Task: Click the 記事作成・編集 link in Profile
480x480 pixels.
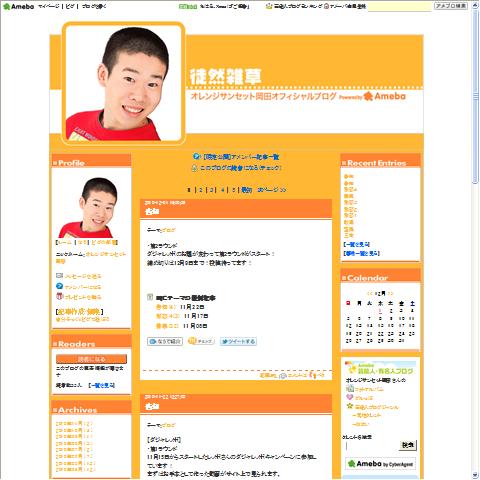Action: [x=79, y=312]
